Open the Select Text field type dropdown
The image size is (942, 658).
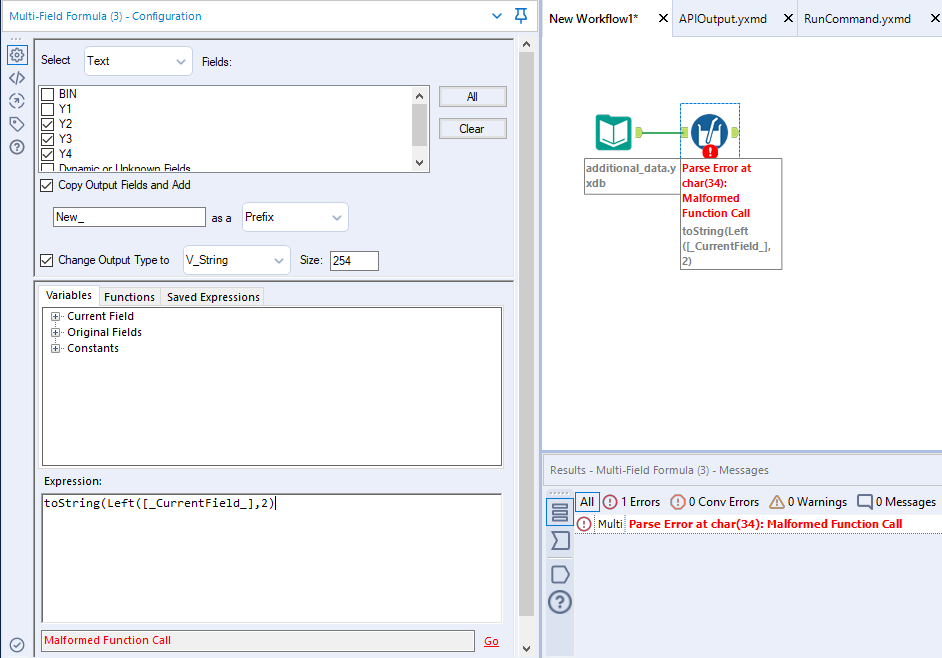point(137,60)
